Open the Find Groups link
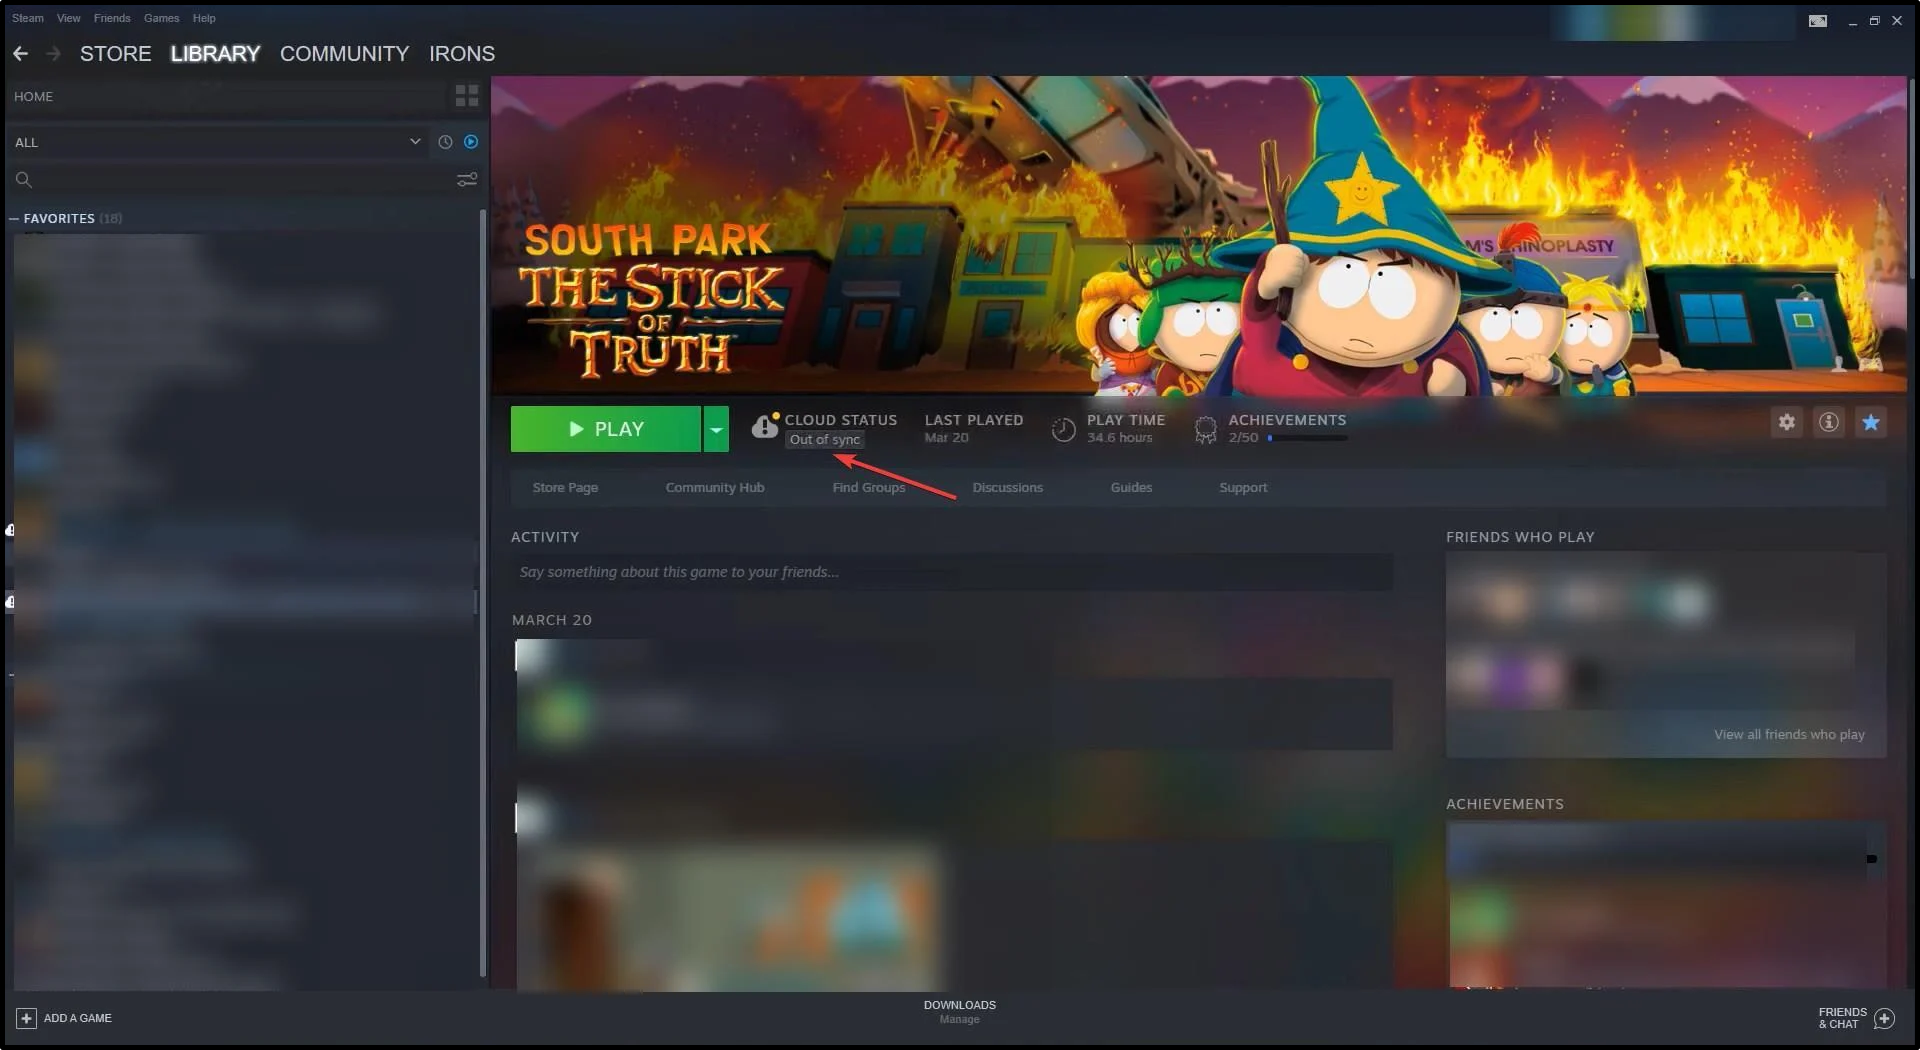 point(869,487)
